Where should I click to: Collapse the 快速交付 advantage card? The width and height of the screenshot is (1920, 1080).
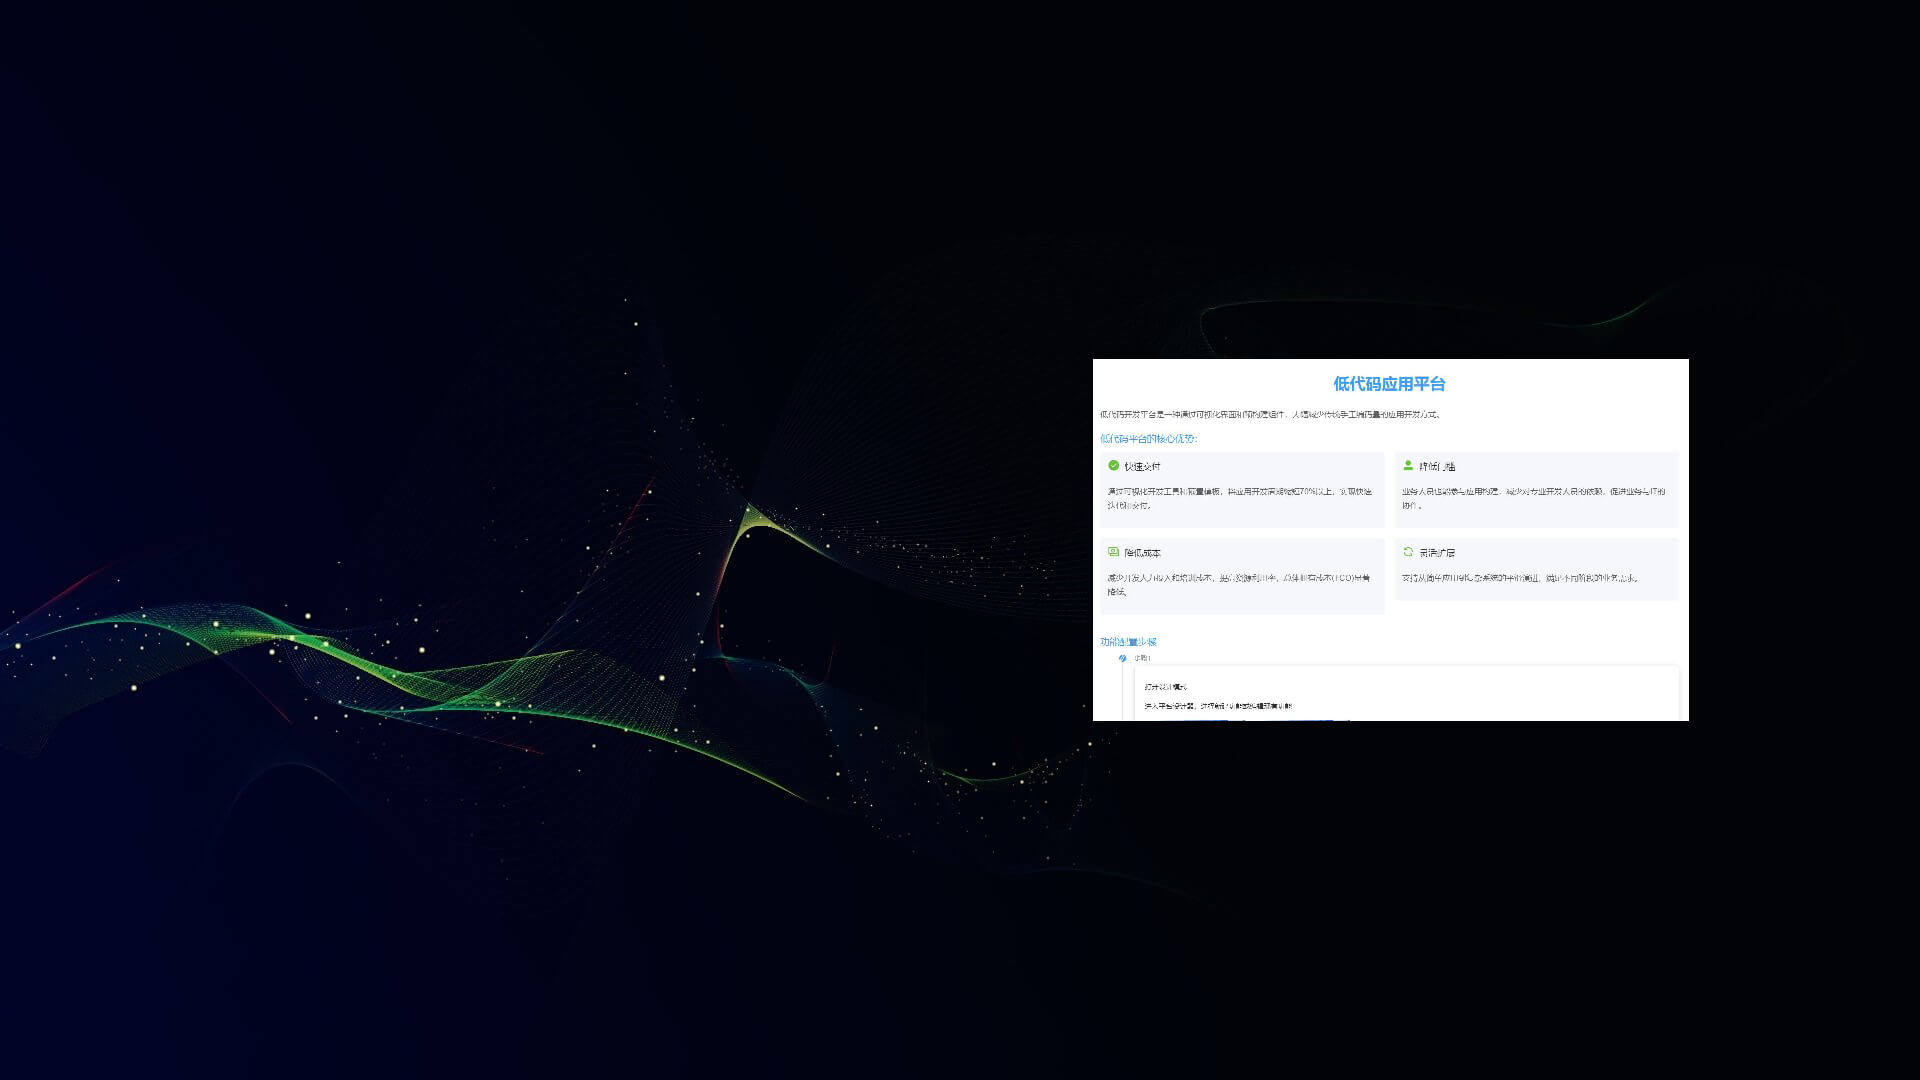tap(1243, 490)
